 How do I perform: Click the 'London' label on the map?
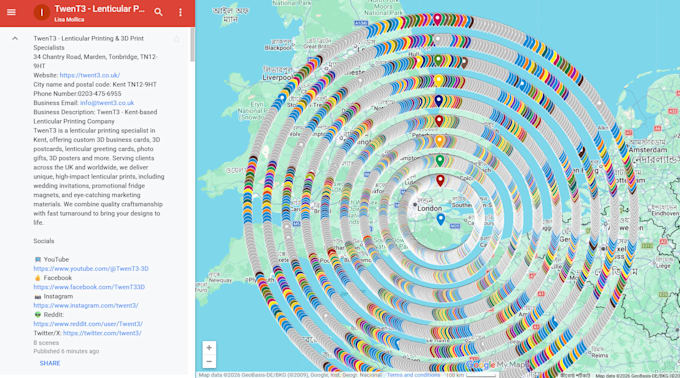[x=429, y=209]
